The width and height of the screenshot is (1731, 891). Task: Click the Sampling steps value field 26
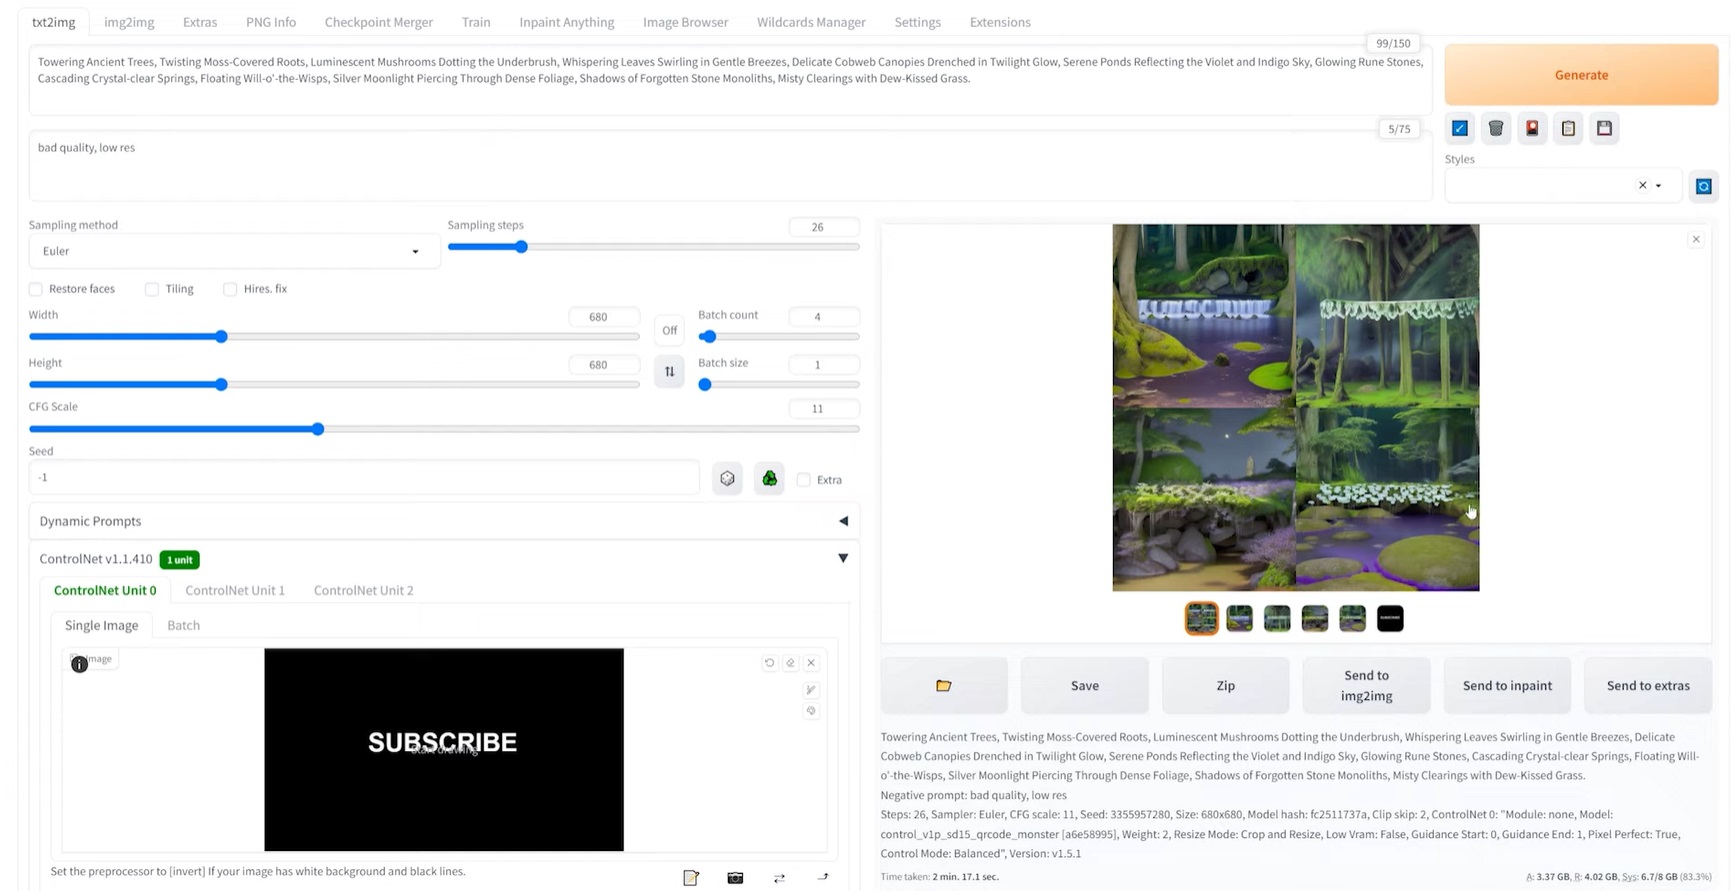click(x=823, y=227)
